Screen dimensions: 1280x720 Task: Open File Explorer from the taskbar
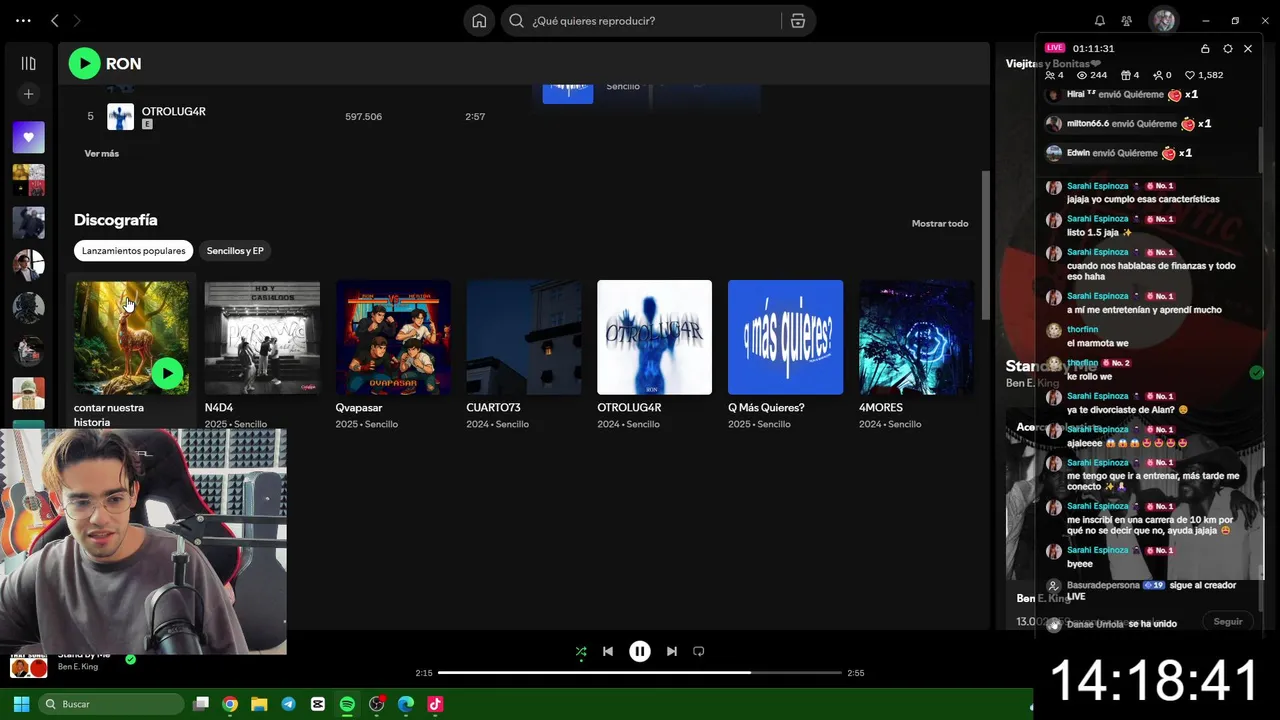(259, 704)
